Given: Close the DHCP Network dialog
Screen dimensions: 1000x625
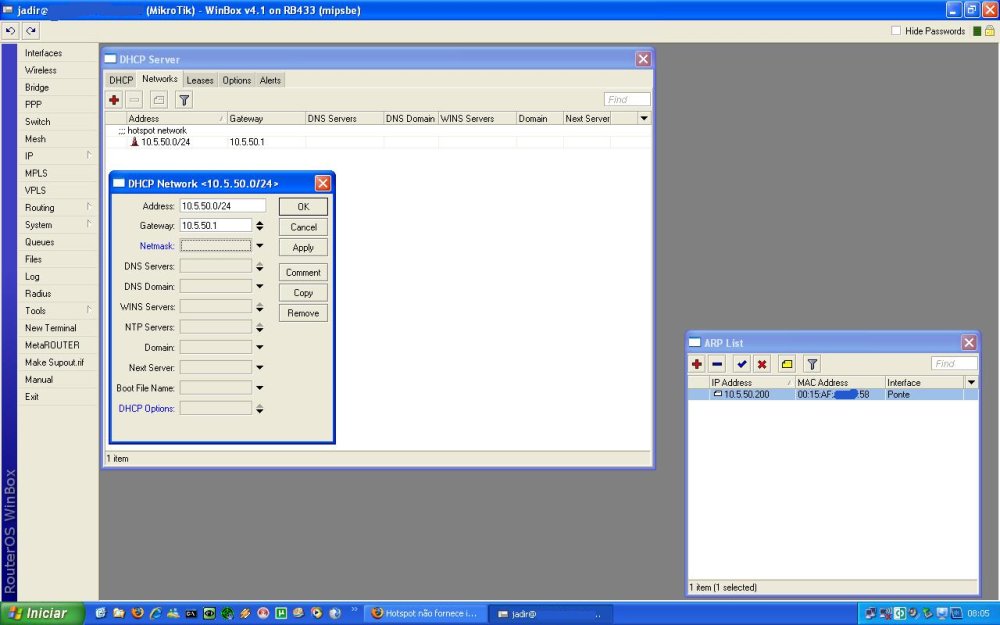Looking at the screenshot, I should [323, 184].
